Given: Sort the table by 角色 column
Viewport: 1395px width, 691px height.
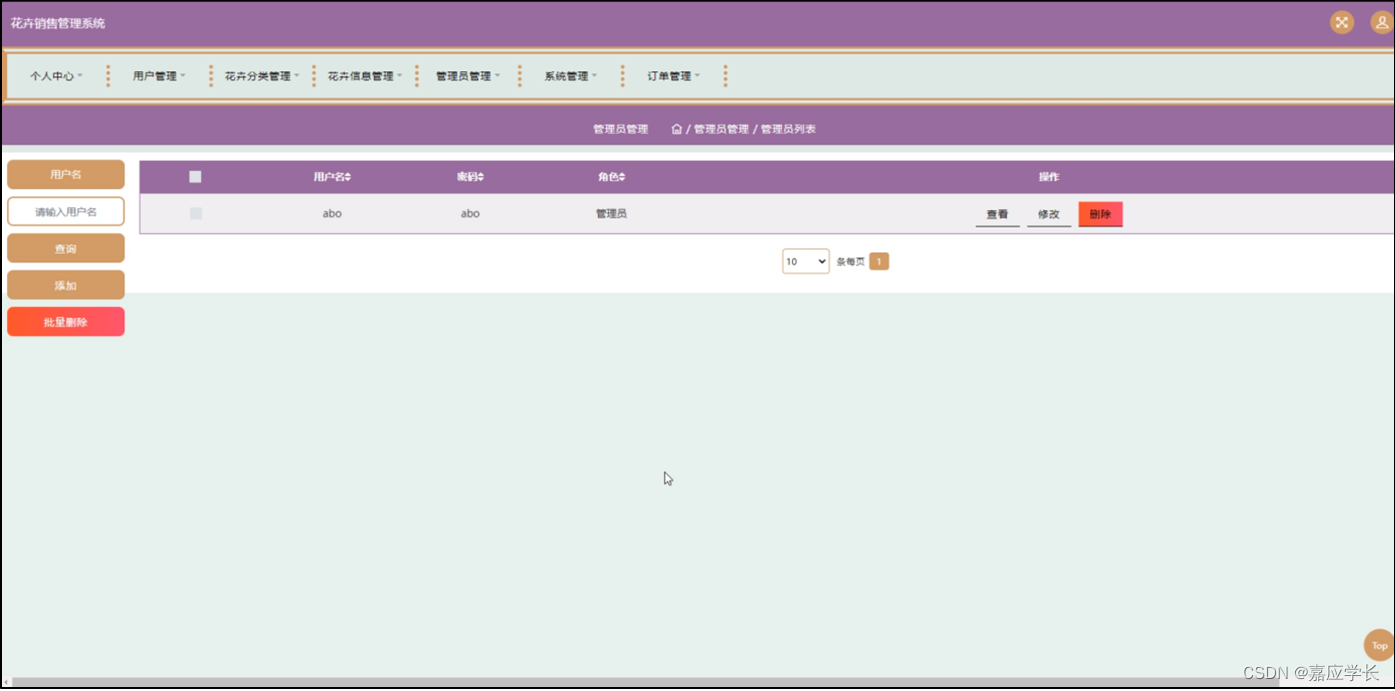Looking at the screenshot, I should click(611, 177).
